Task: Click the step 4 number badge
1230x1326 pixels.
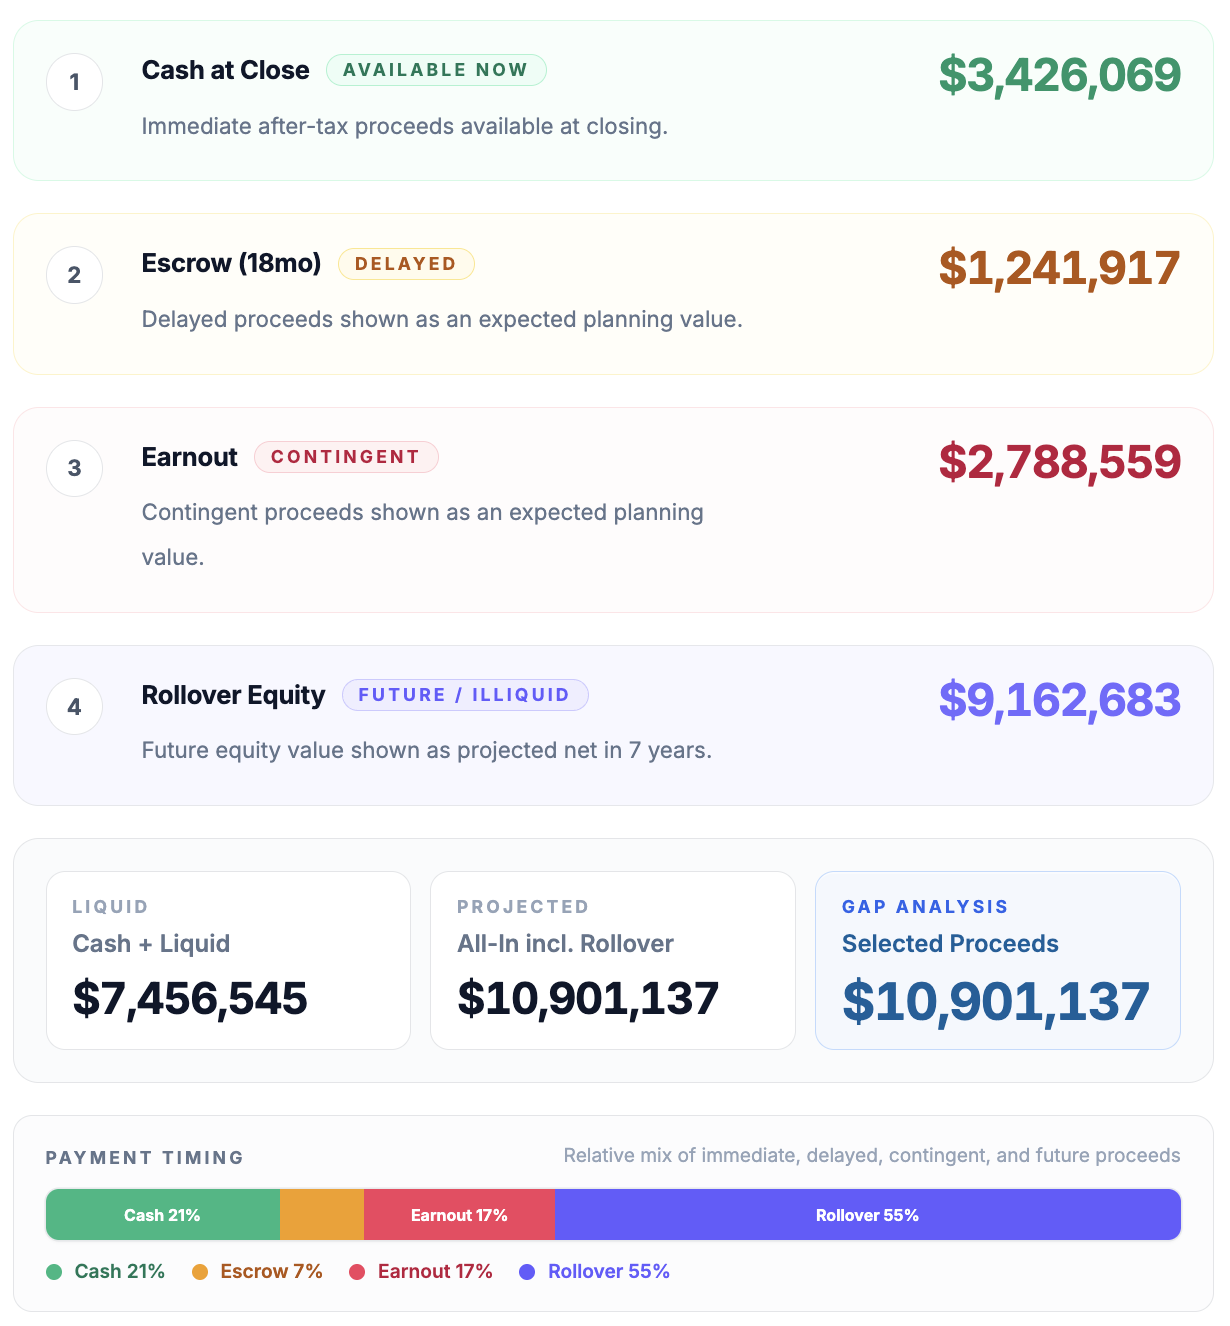Action: coord(74,707)
